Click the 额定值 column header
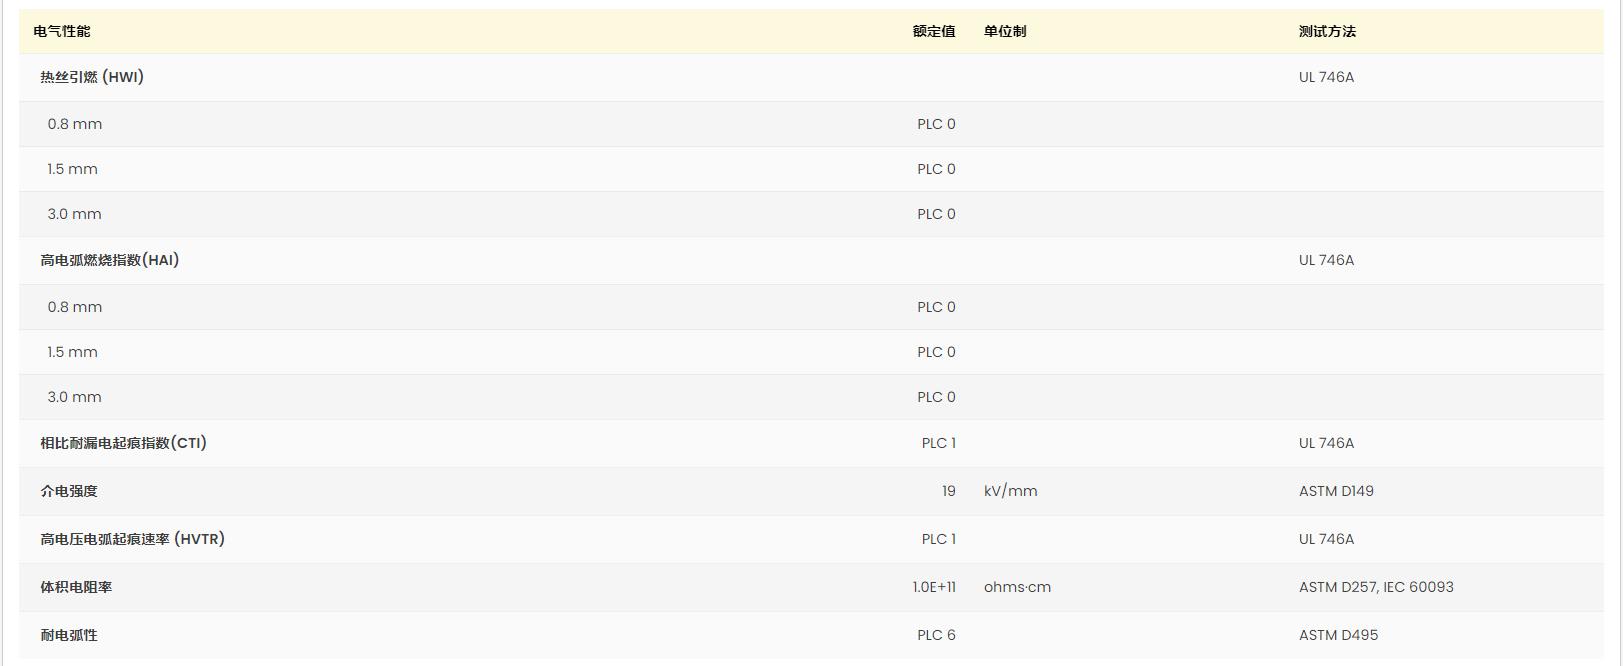The image size is (1623, 666). tap(933, 31)
